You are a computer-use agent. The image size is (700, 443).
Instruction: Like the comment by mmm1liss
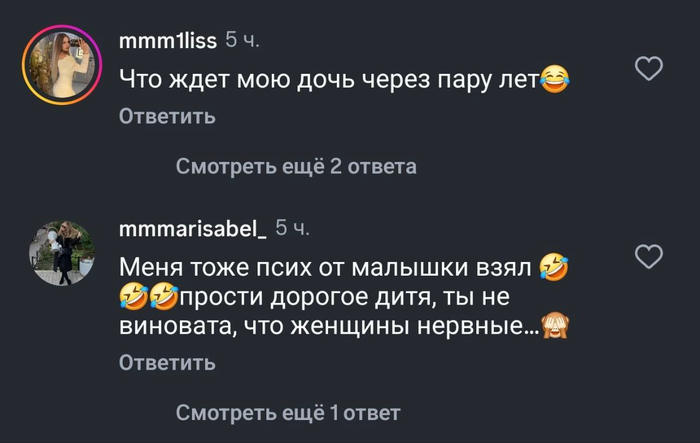point(650,68)
